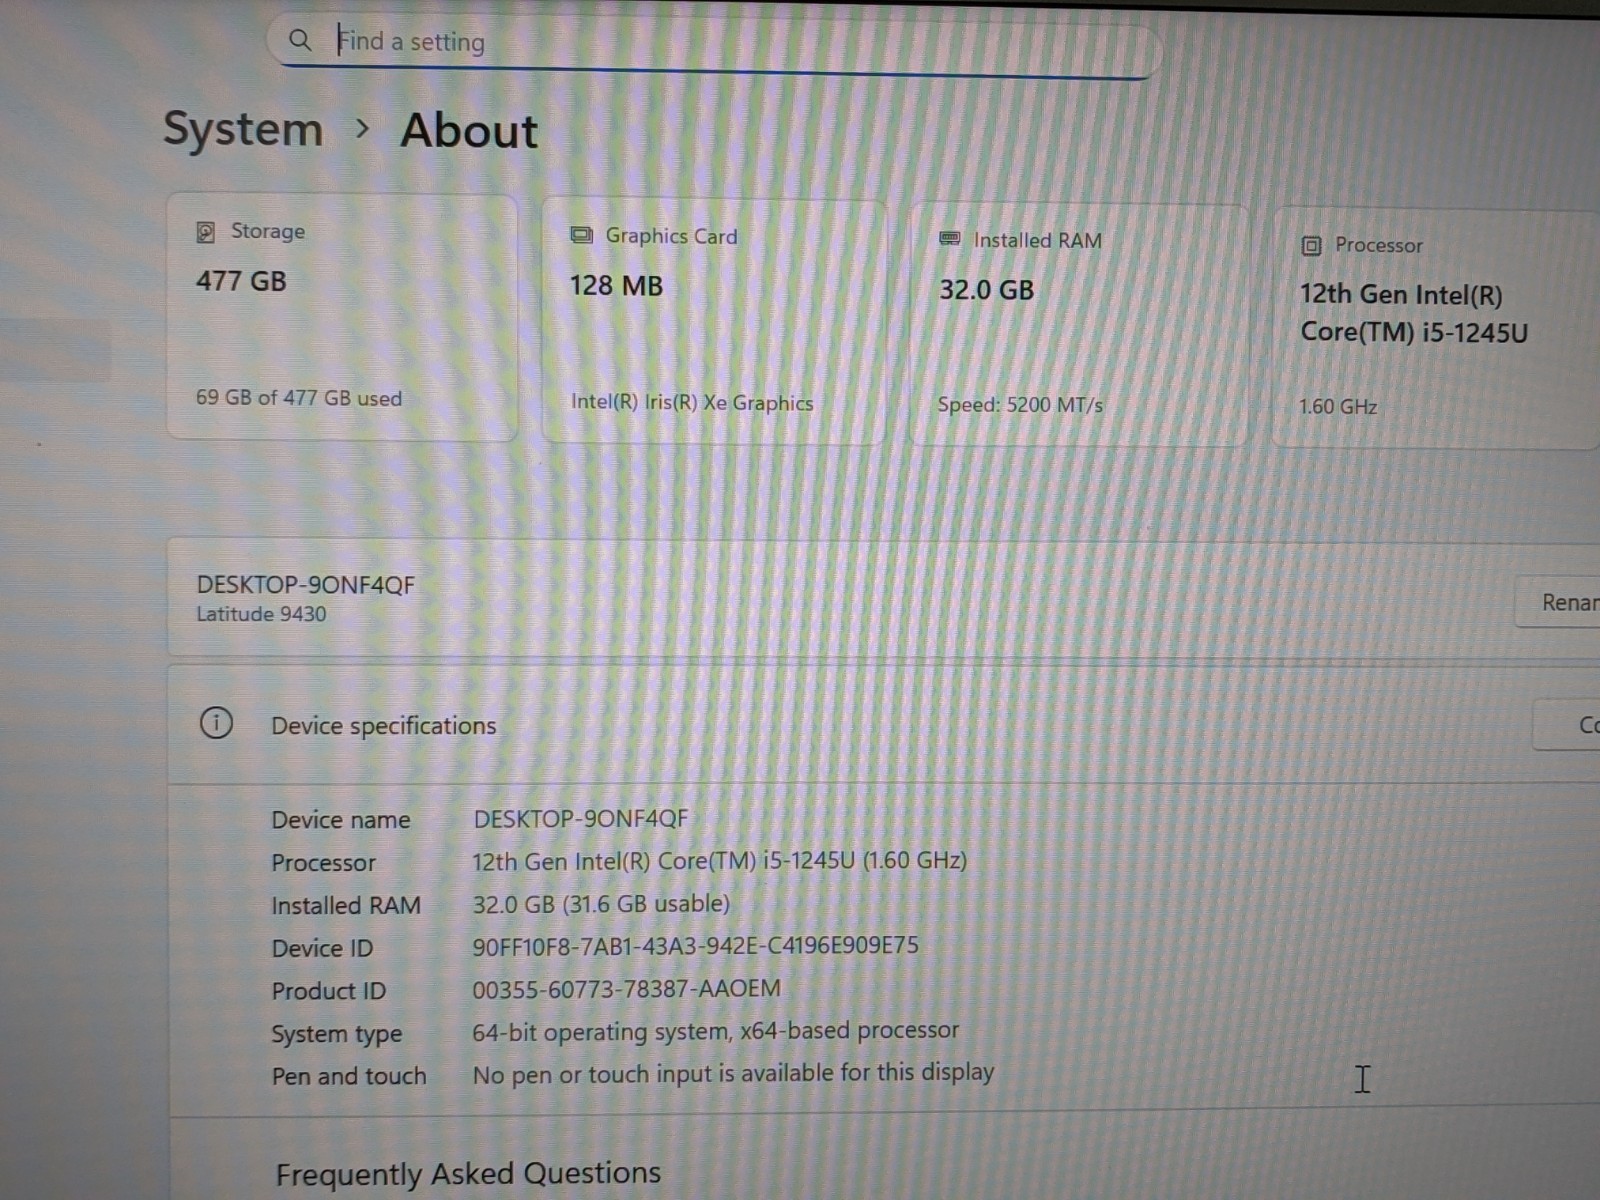Screen dimensions: 1600x1200
Task: Click the breadcrumb chevron after System
Action: (x=362, y=129)
